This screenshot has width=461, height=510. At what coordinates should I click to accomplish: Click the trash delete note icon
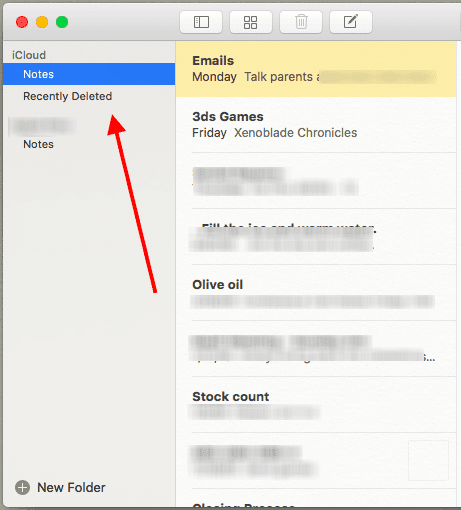pyautogui.click(x=301, y=22)
